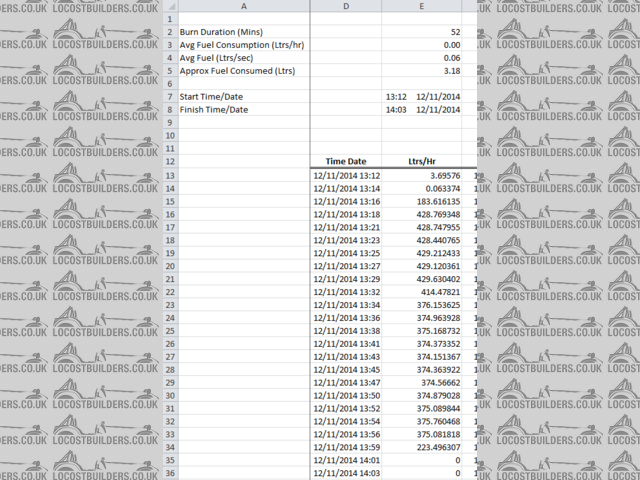Image resolution: width=640 pixels, height=480 pixels.
Task: Select the cell with value 429.630402
Action: 422,279
